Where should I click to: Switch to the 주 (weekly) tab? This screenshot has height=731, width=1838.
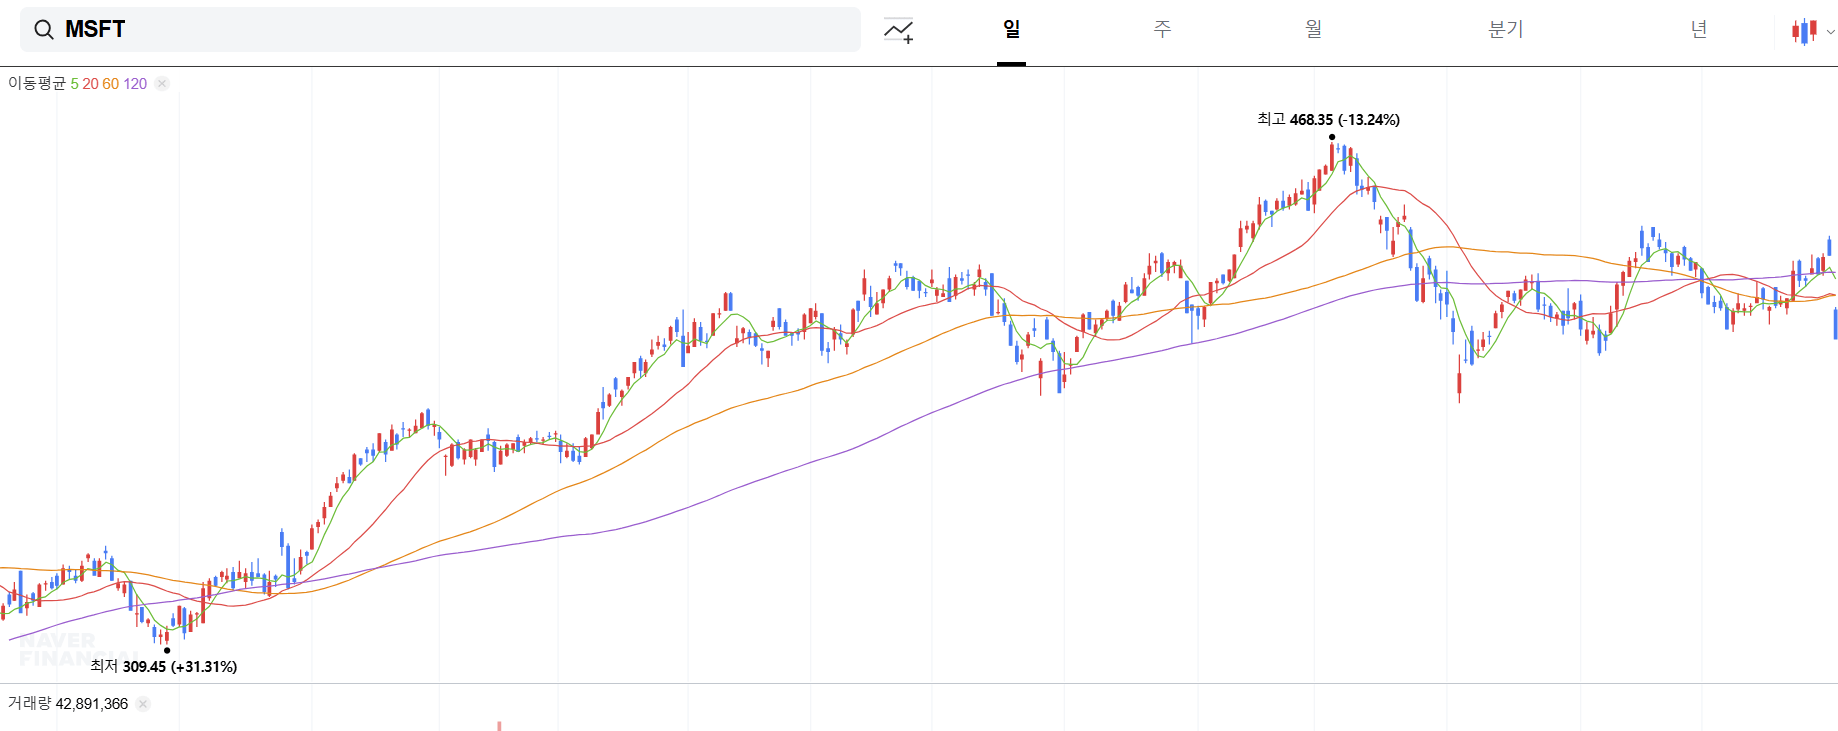point(1162,29)
